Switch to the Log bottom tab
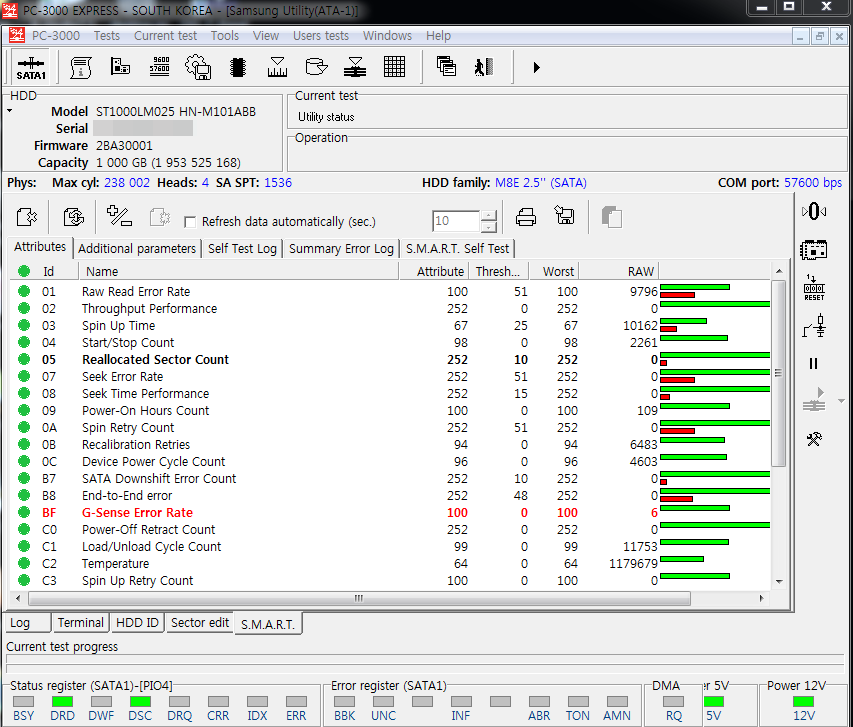853x727 pixels. click(x=27, y=623)
